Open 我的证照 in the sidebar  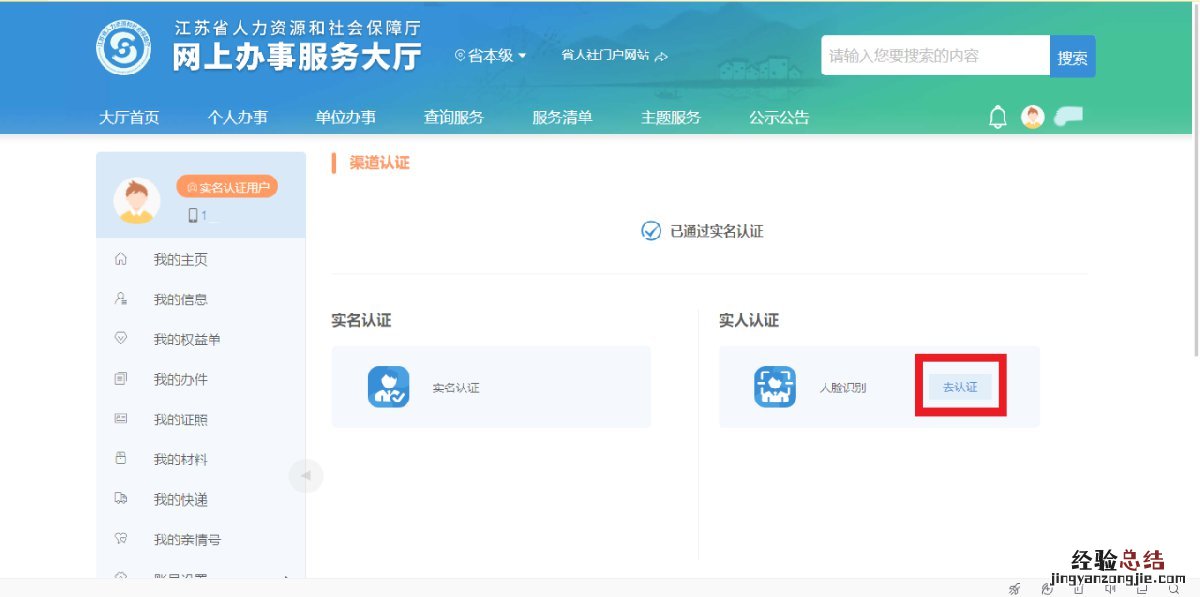(180, 419)
